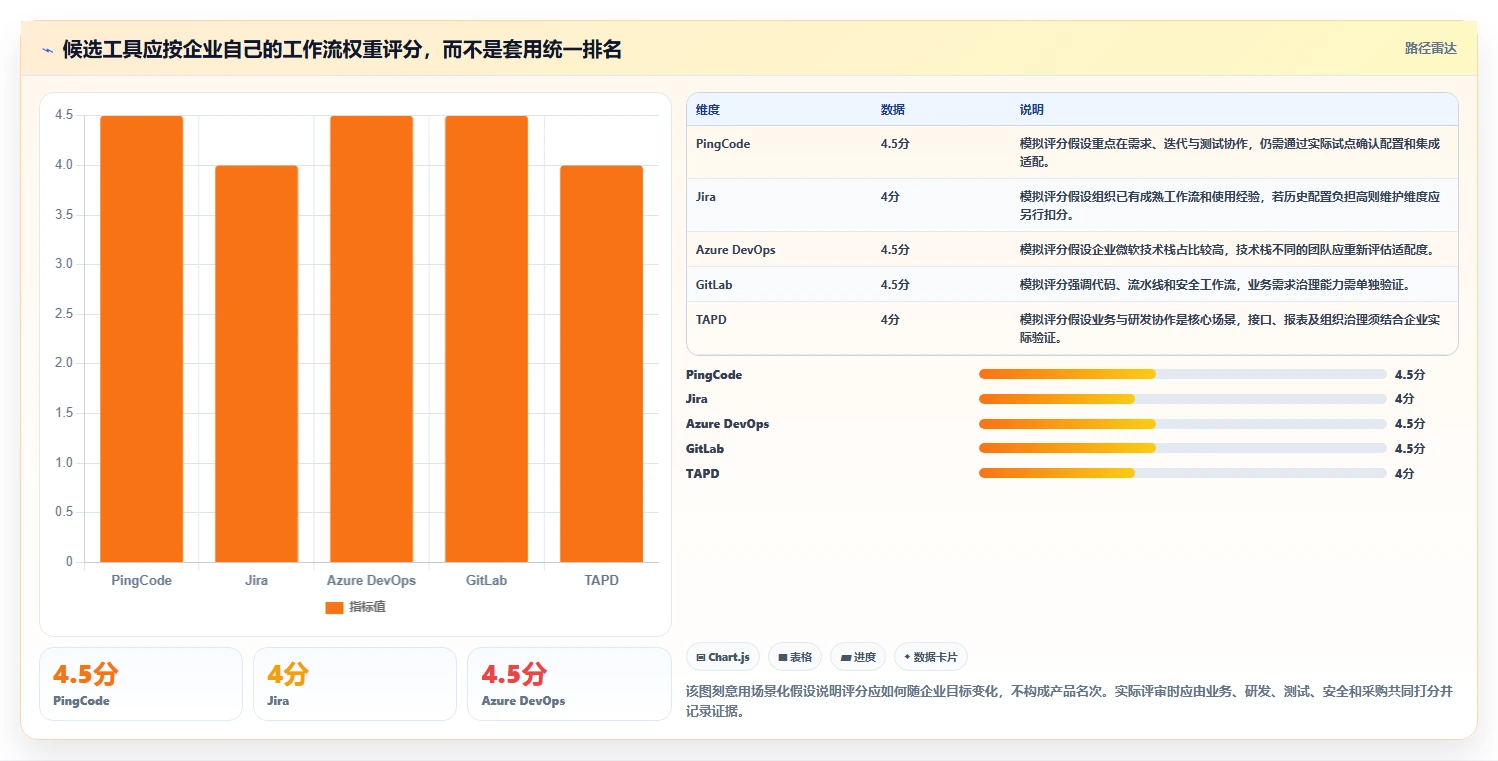Click the Jira cell in the table
Viewport: 1498px width, 761px height.
tap(706, 197)
